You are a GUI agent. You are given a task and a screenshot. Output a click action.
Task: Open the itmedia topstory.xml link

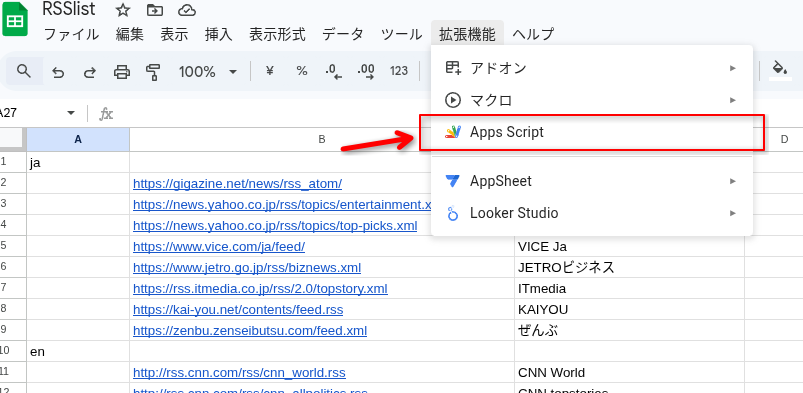coord(260,288)
